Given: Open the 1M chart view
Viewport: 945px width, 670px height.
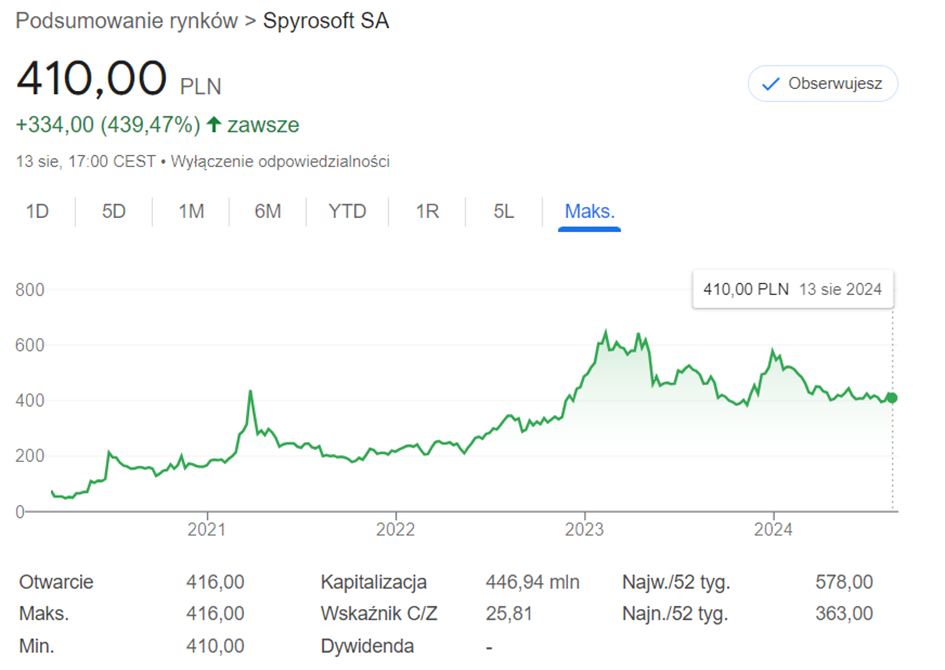Looking at the screenshot, I should click(x=190, y=211).
